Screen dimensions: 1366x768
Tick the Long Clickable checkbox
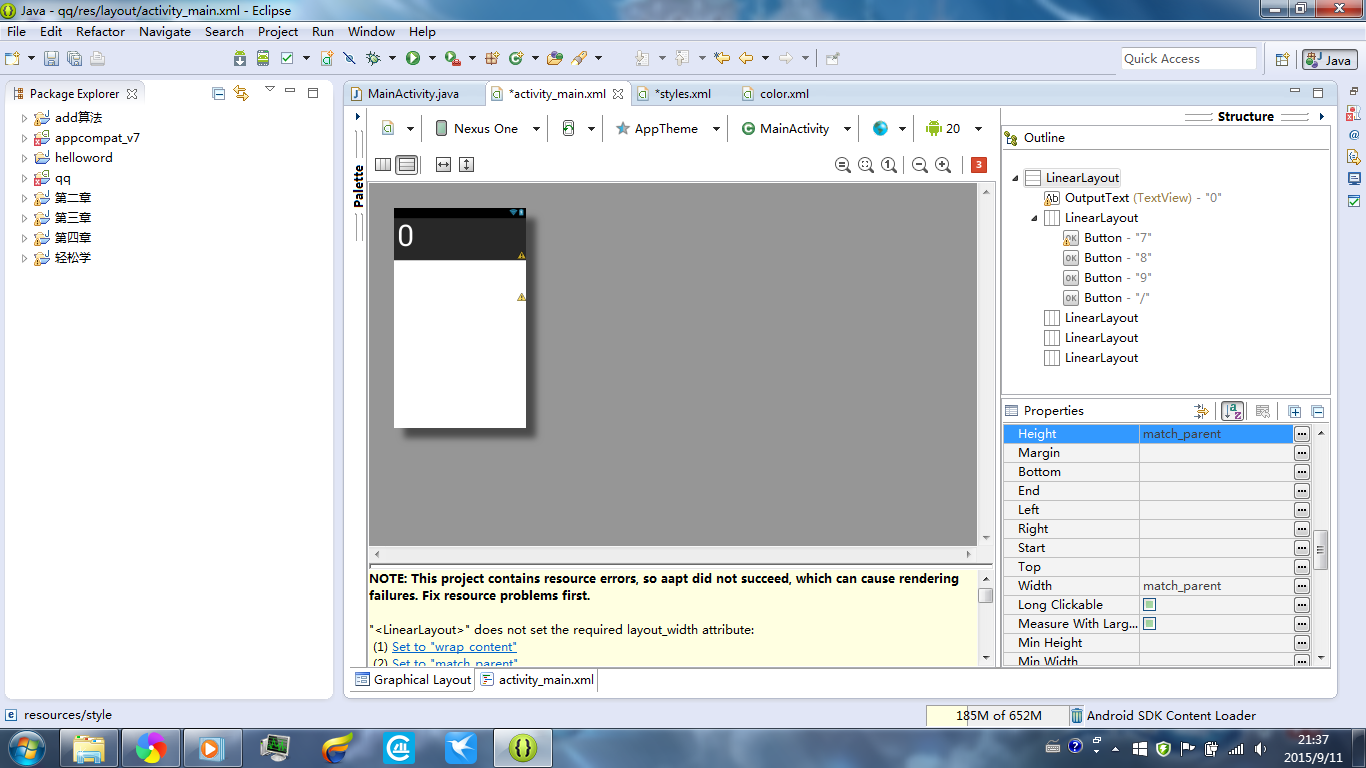pos(1149,605)
